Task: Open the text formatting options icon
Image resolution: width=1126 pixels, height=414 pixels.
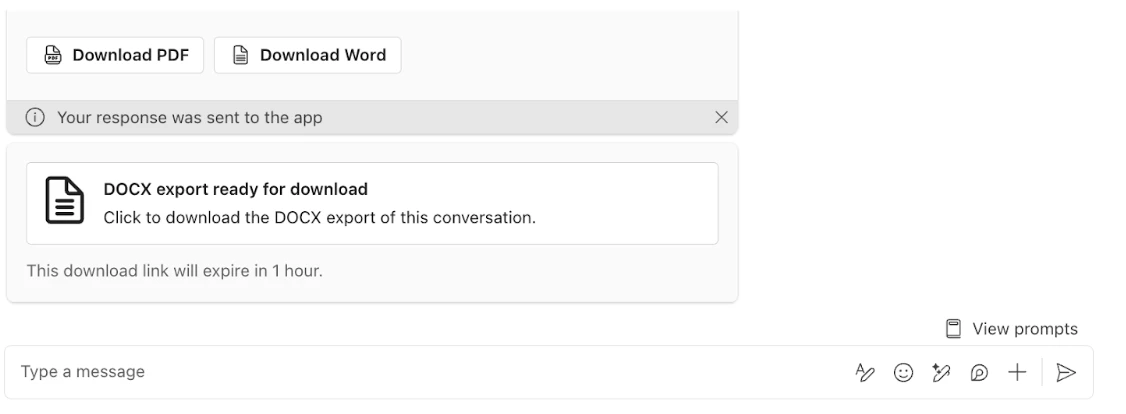Action: 865,372
